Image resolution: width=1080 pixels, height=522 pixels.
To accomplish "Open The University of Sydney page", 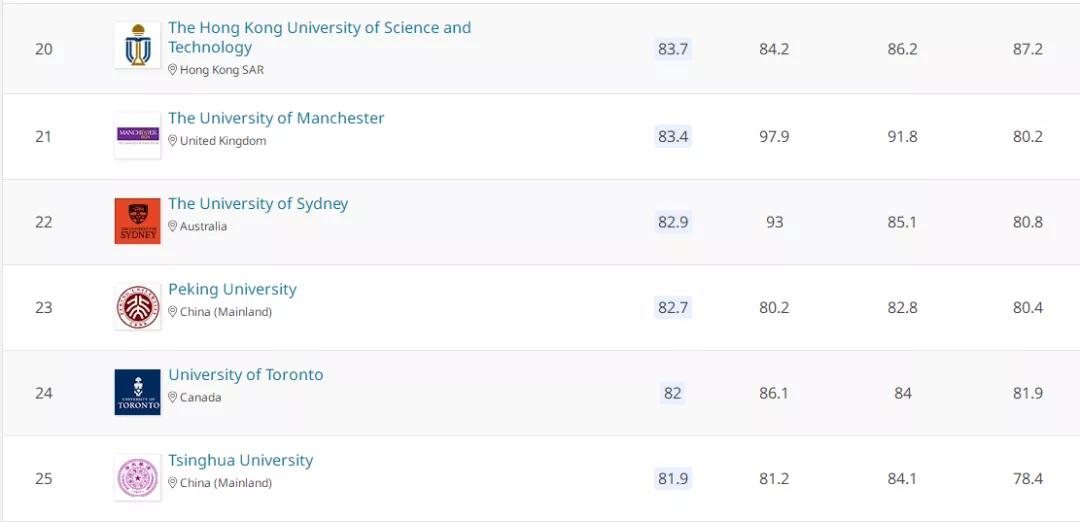I will pyautogui.click(x=258, y=204).
